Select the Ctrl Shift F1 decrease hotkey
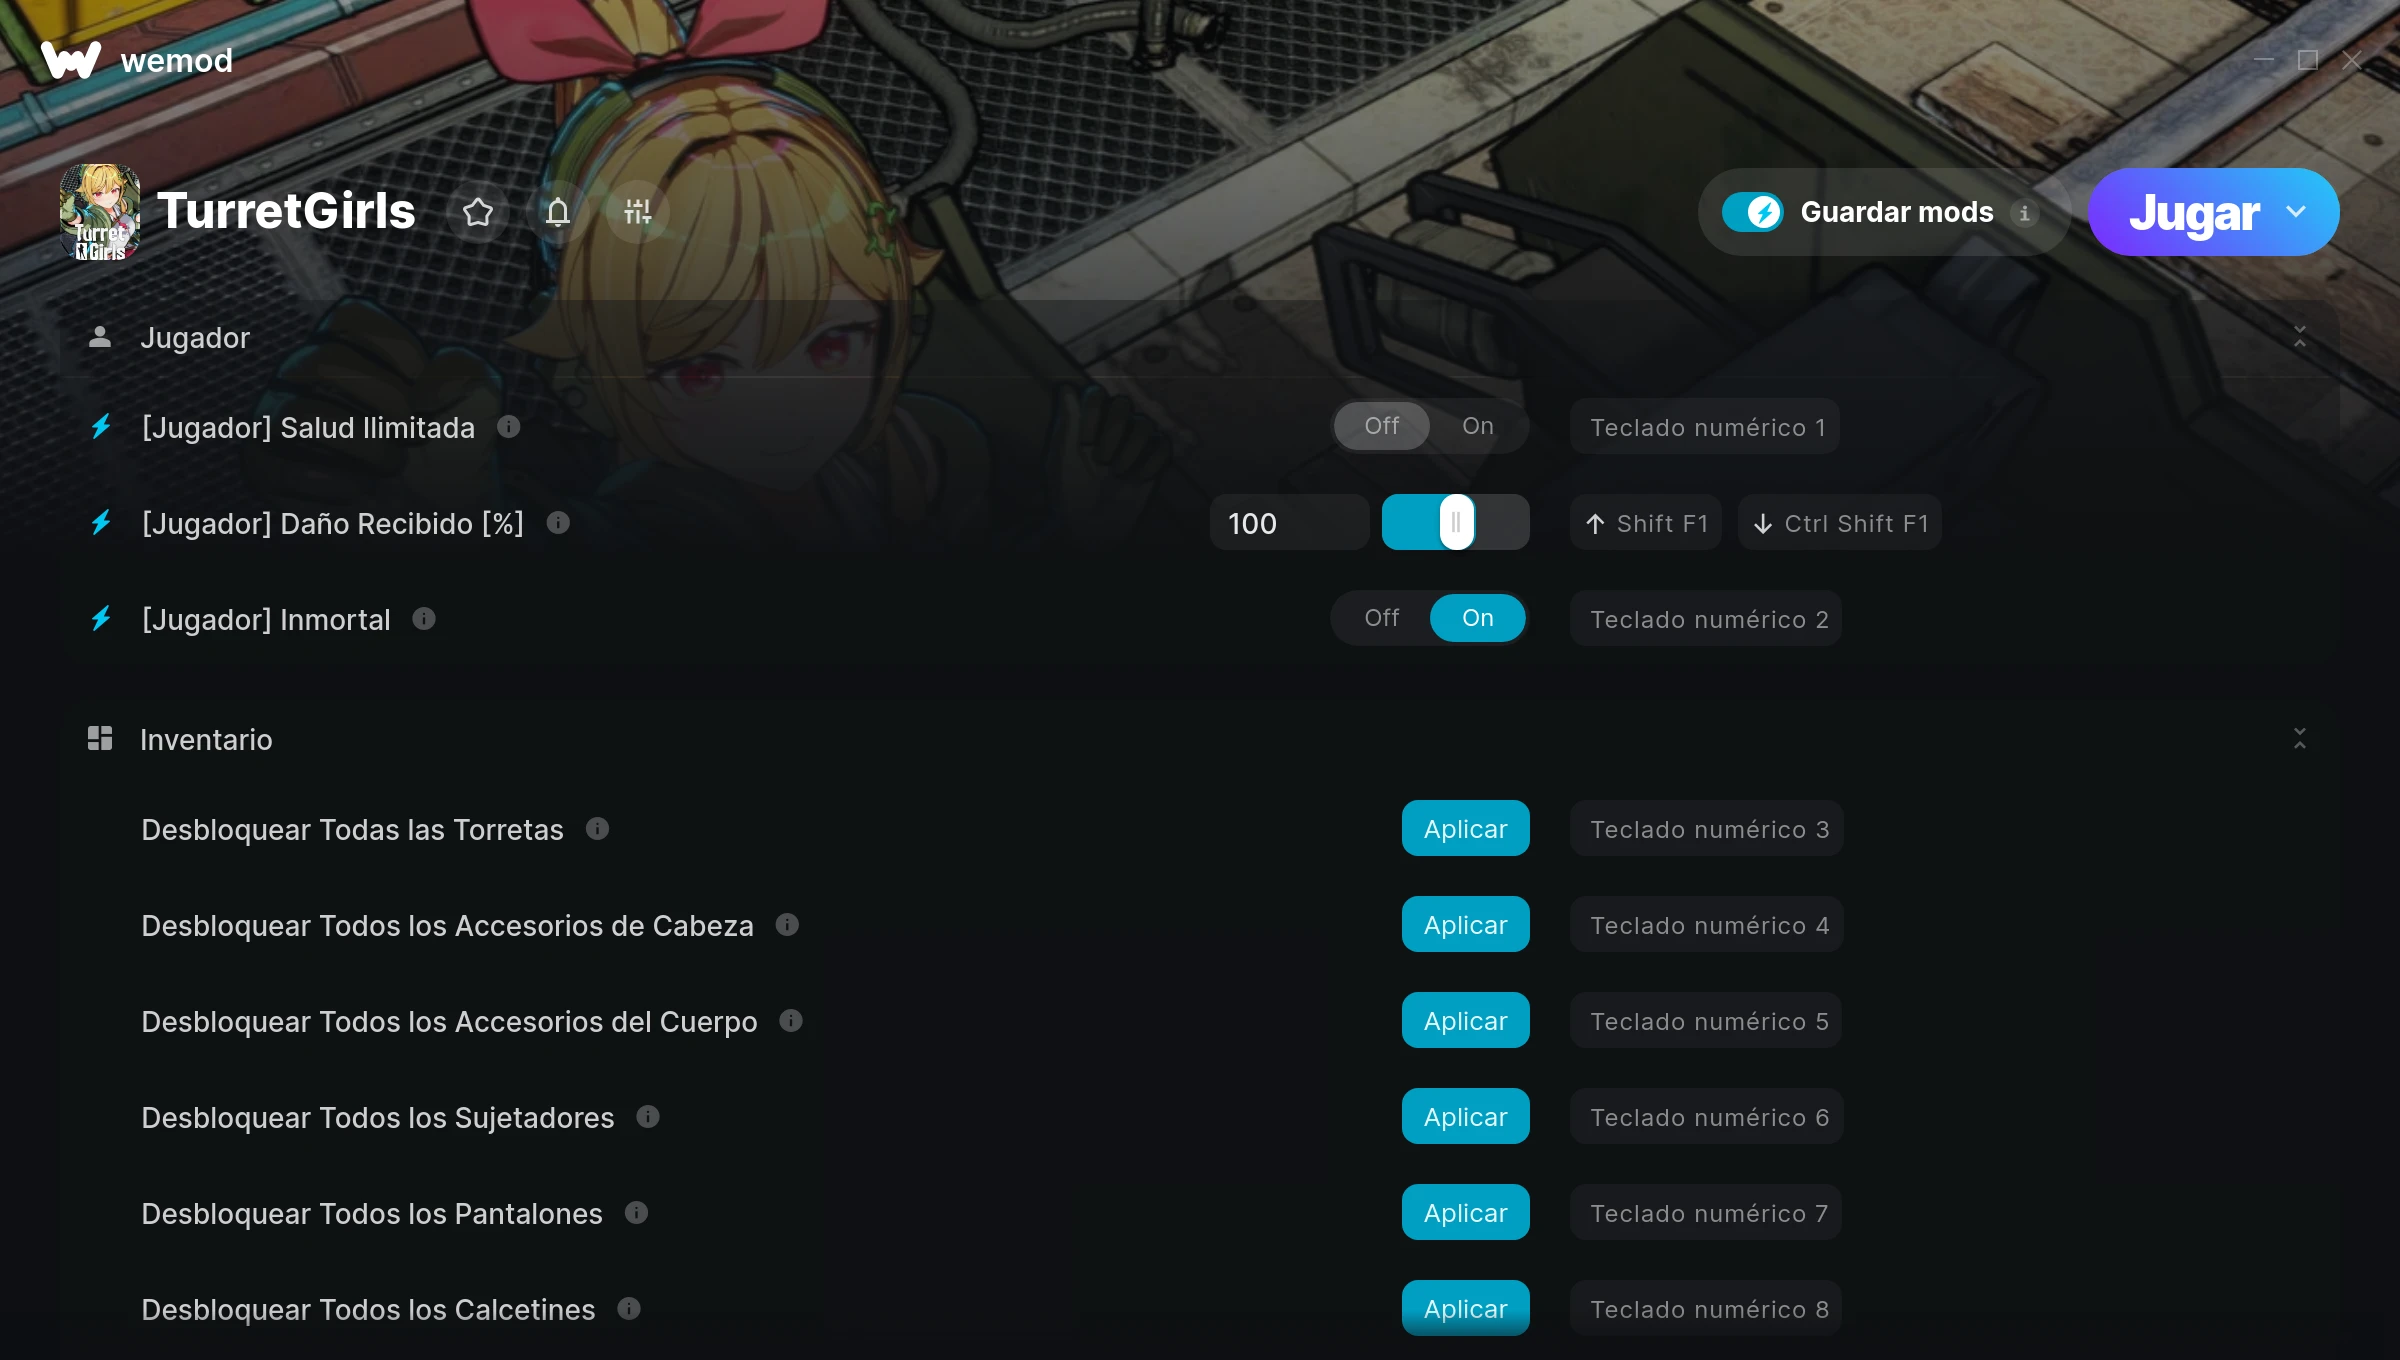 [1840, 523]
